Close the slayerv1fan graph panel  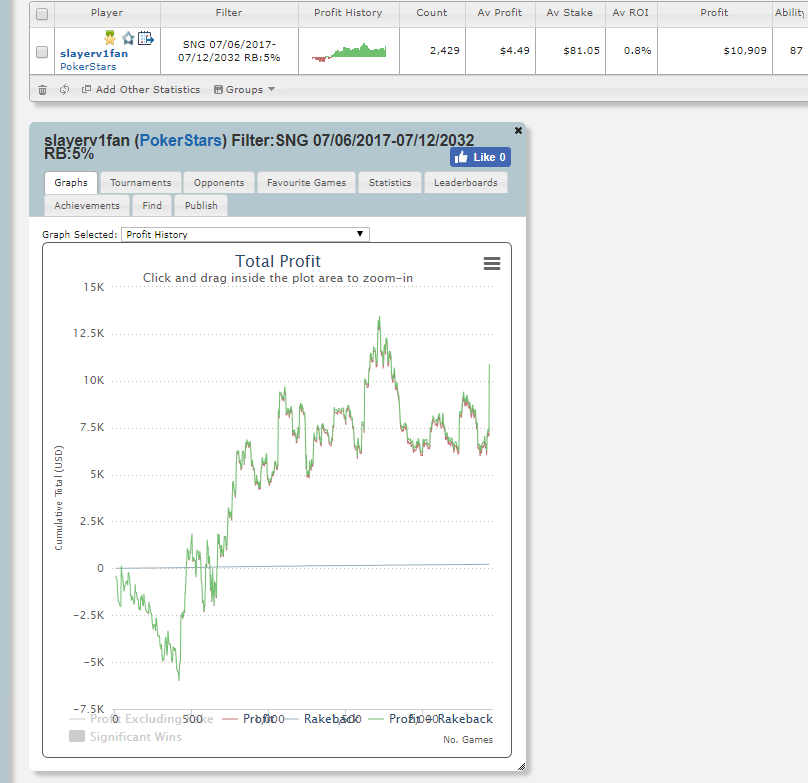(x=518, y=130)
